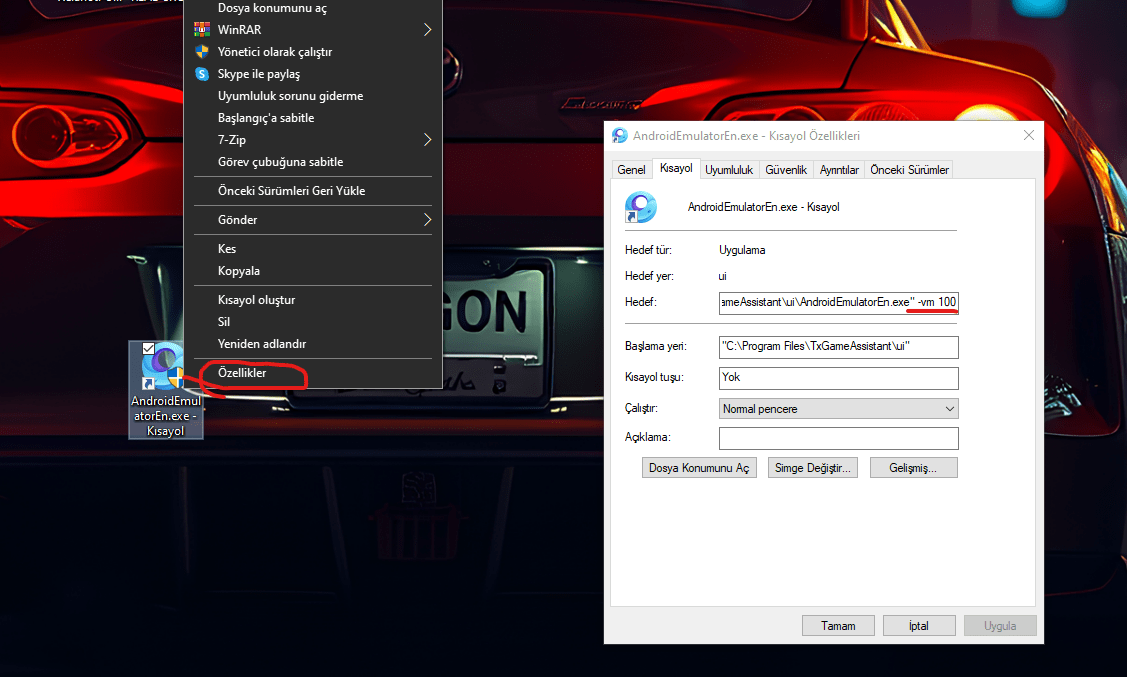Screen dimensions: 1127x677
Task: Switch to the Kısayol tab
Action: 676,168
